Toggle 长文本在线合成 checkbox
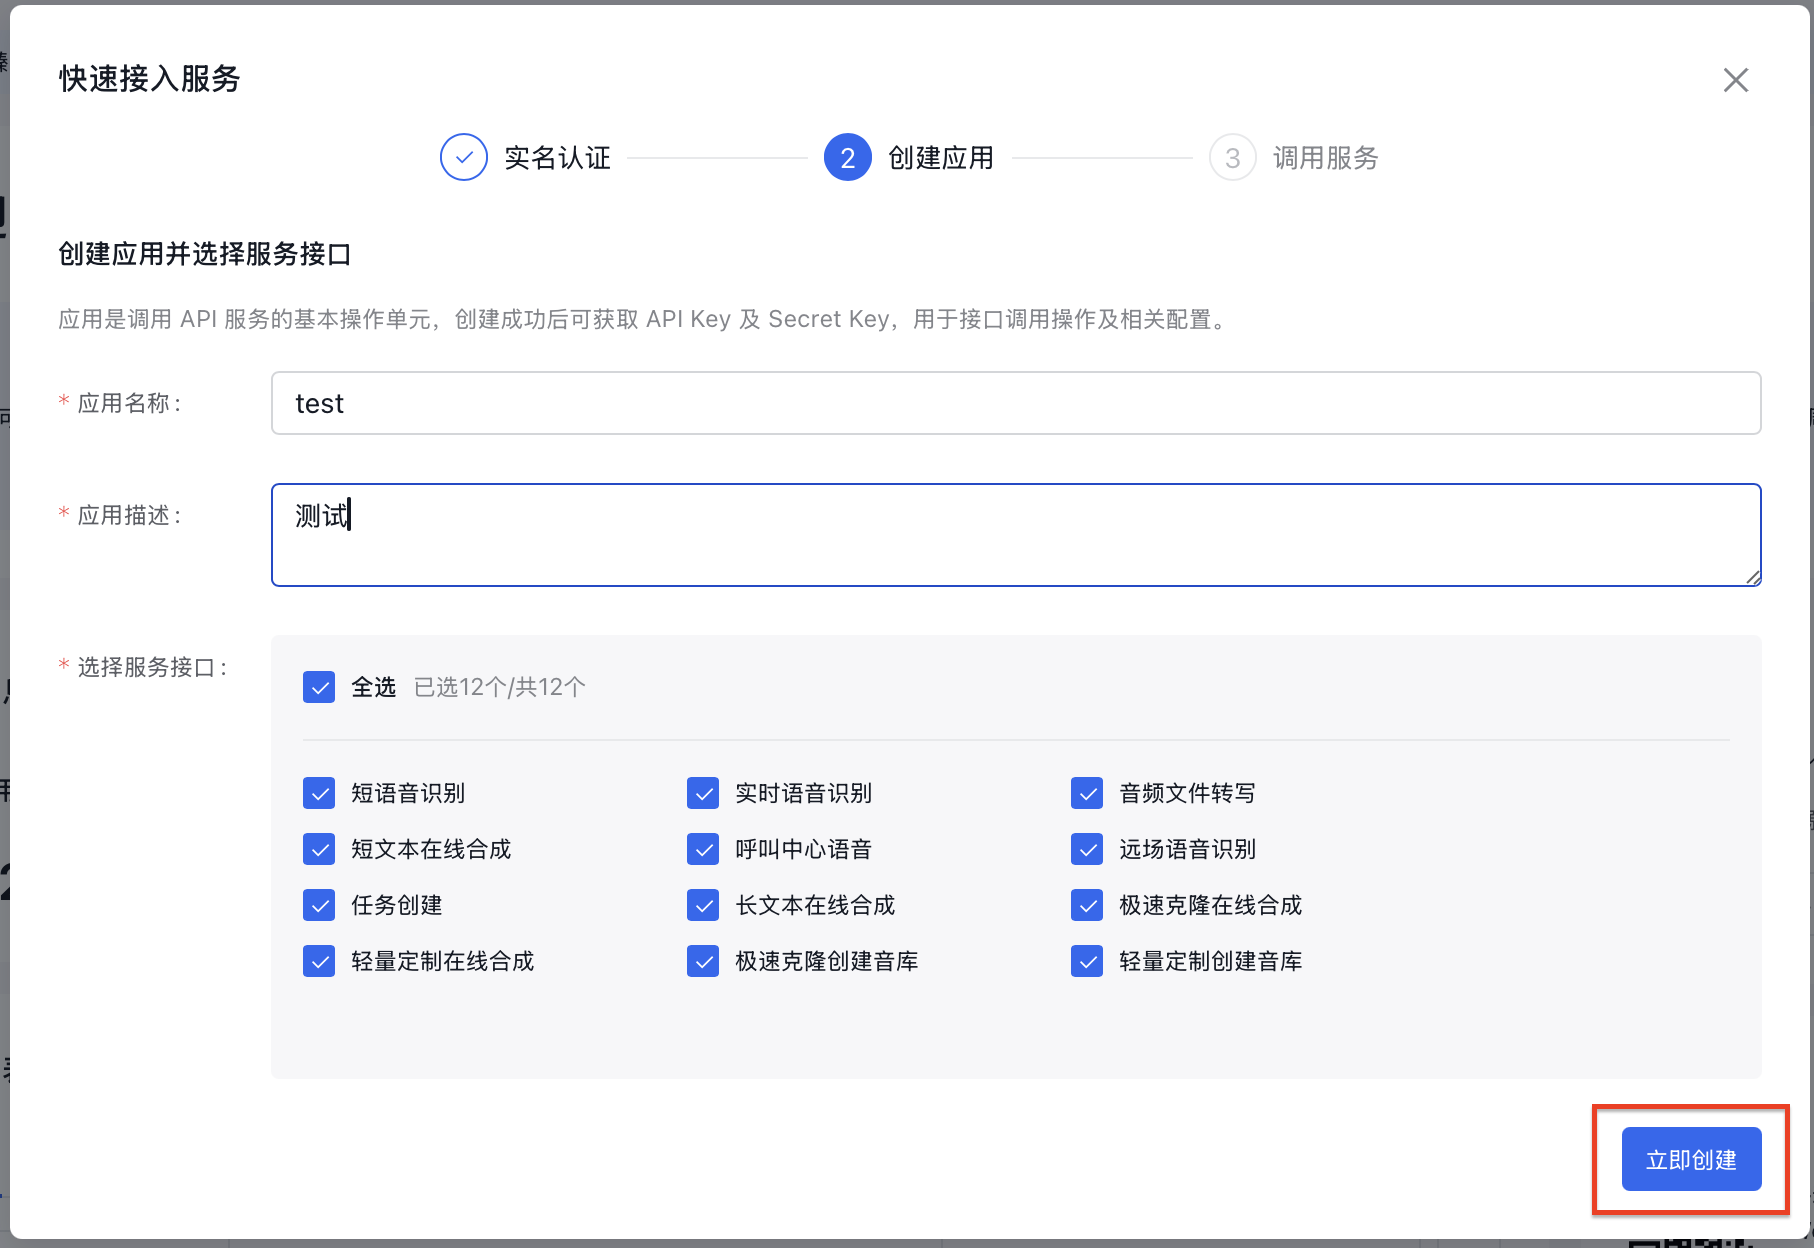1814x1248 pixels. (x=703, y=905)
